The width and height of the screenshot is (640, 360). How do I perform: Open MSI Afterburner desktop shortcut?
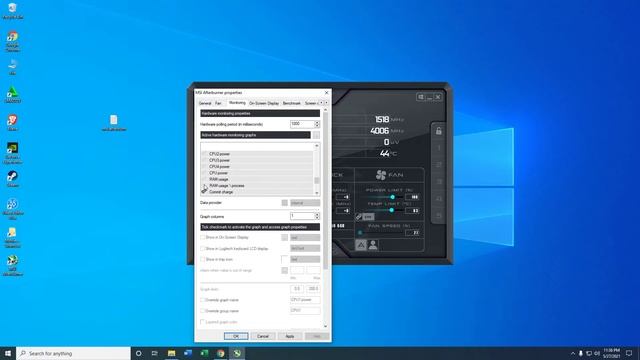12,265
